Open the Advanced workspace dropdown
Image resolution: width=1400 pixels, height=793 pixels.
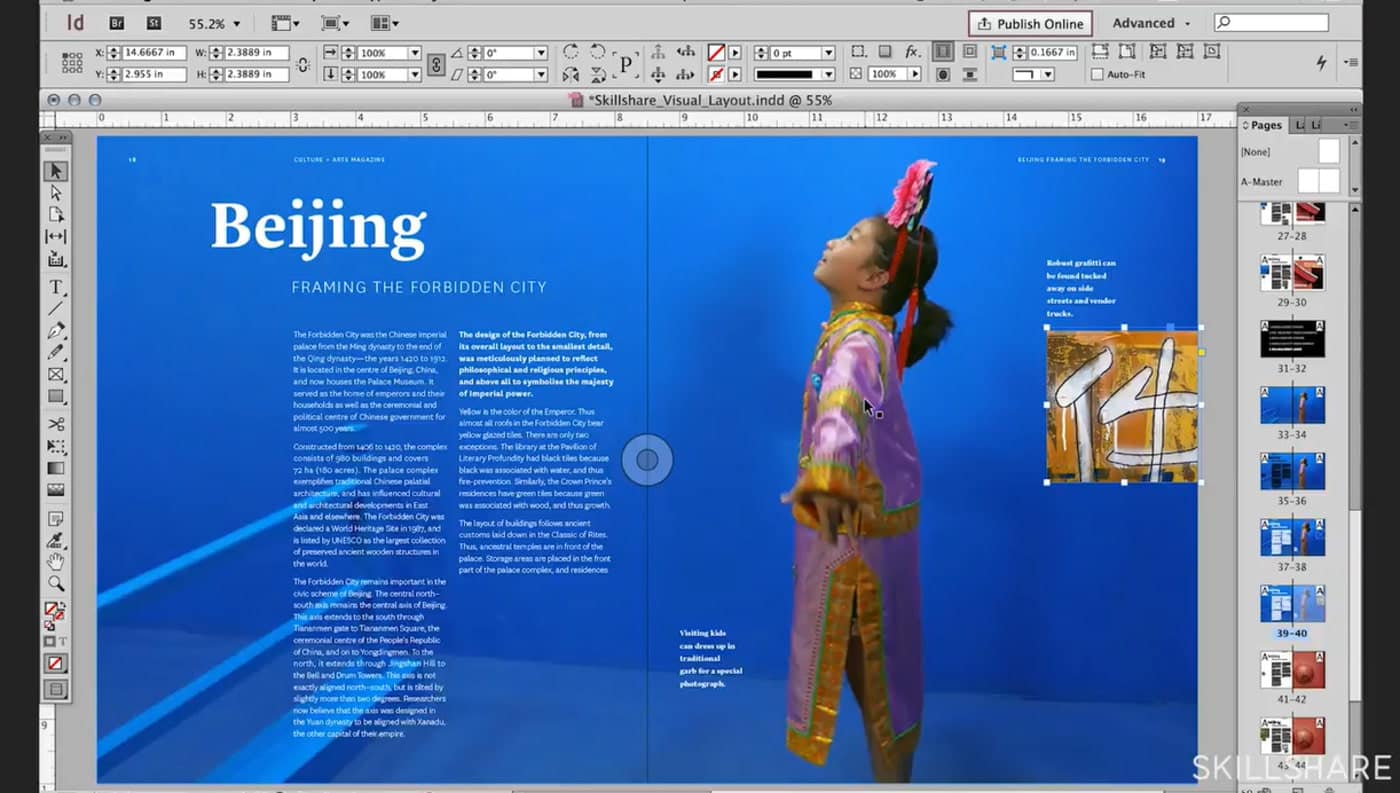pos(1148,22)
